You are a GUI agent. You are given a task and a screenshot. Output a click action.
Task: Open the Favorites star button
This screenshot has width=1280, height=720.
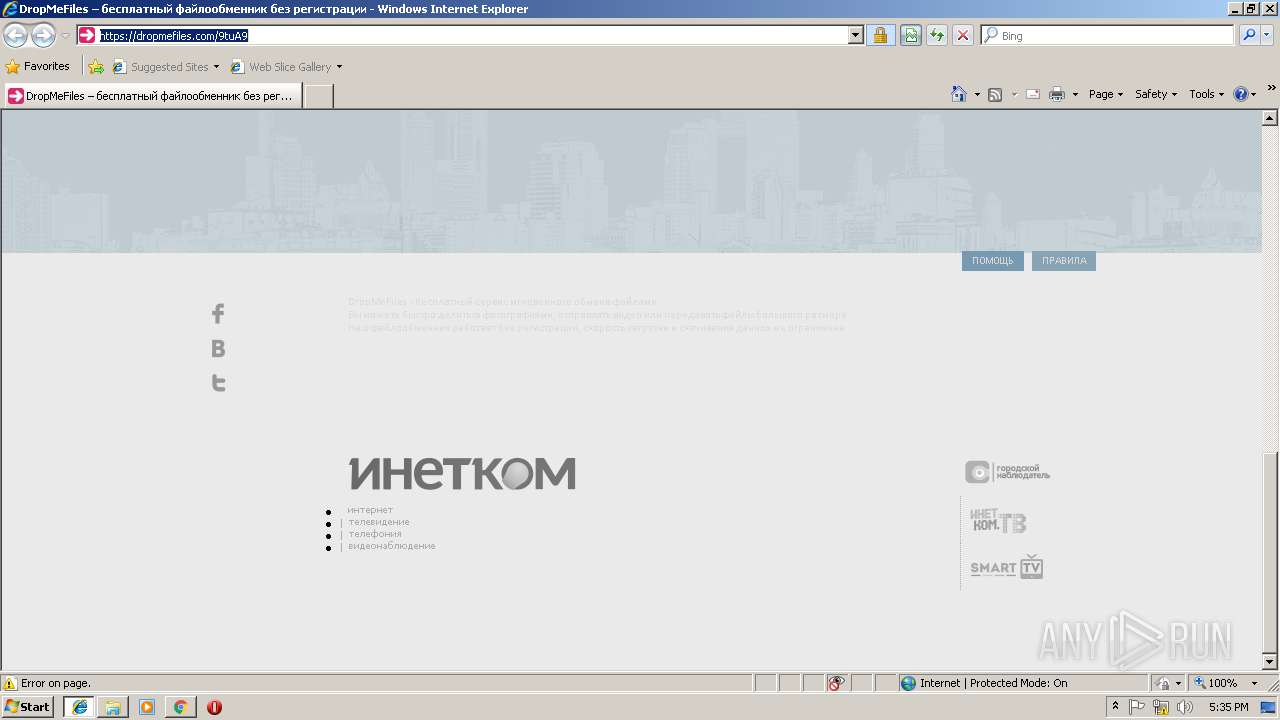click(x=38, y=66)
